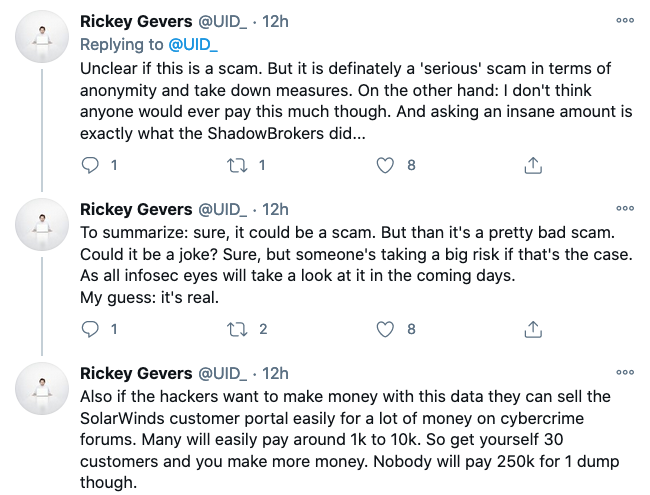The width and height of the screenshot is (650, 495).
Task: Reply to the 'Unclear if this is a scam' tweet
Action: [90, 165]
